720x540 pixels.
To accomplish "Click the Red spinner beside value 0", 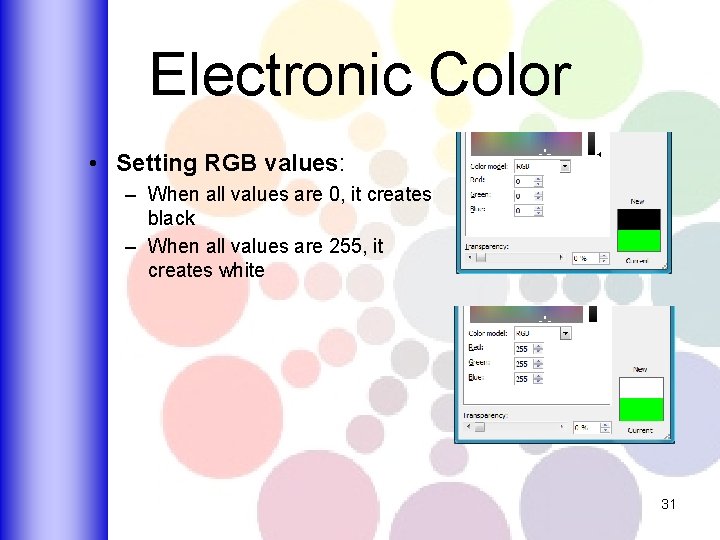I will coord(539,181).
